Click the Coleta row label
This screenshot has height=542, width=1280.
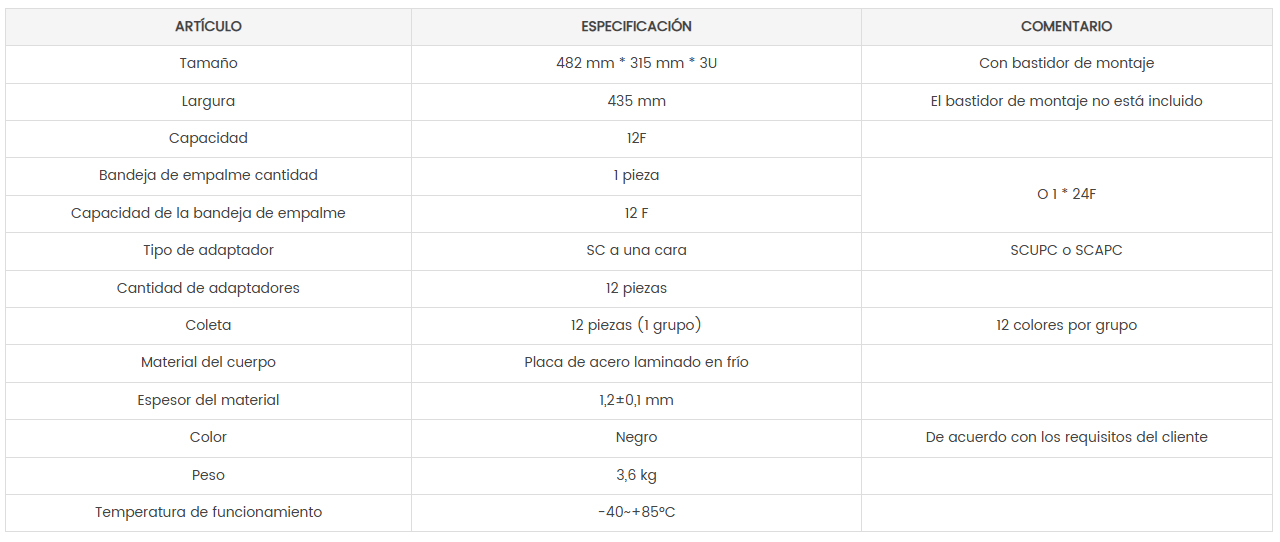coord(208,325)
